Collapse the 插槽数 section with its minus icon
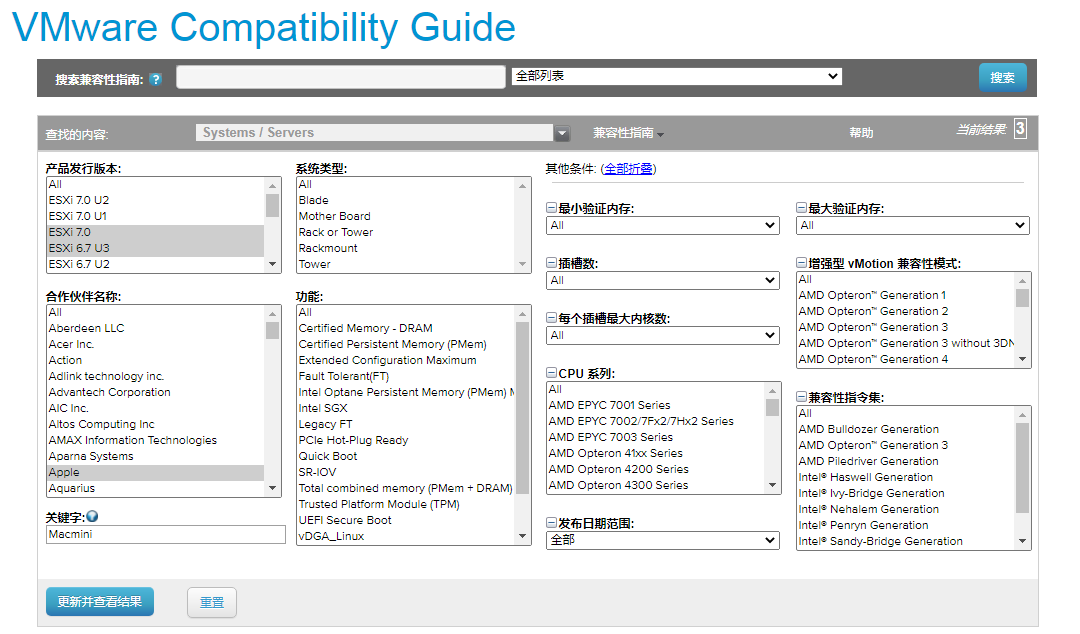 coord(551,263)
